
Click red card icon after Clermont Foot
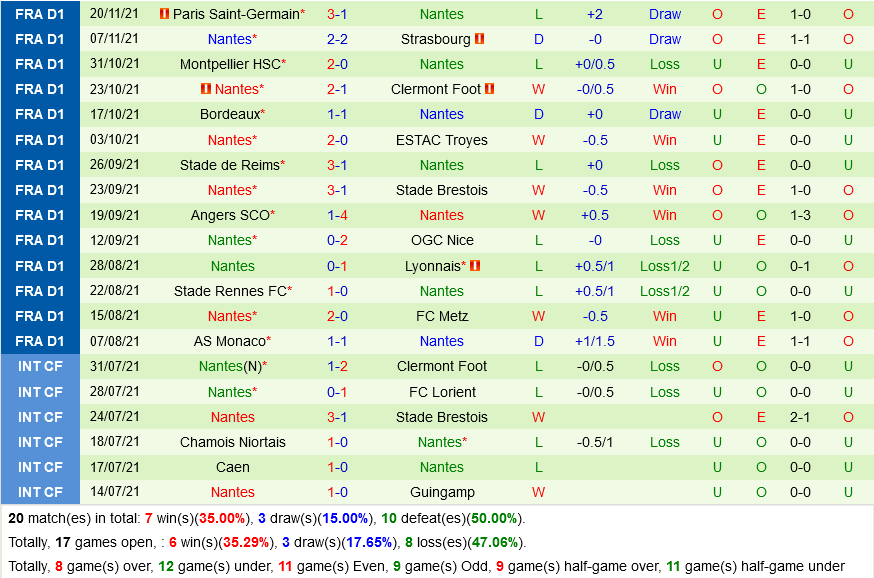[490, 89]
